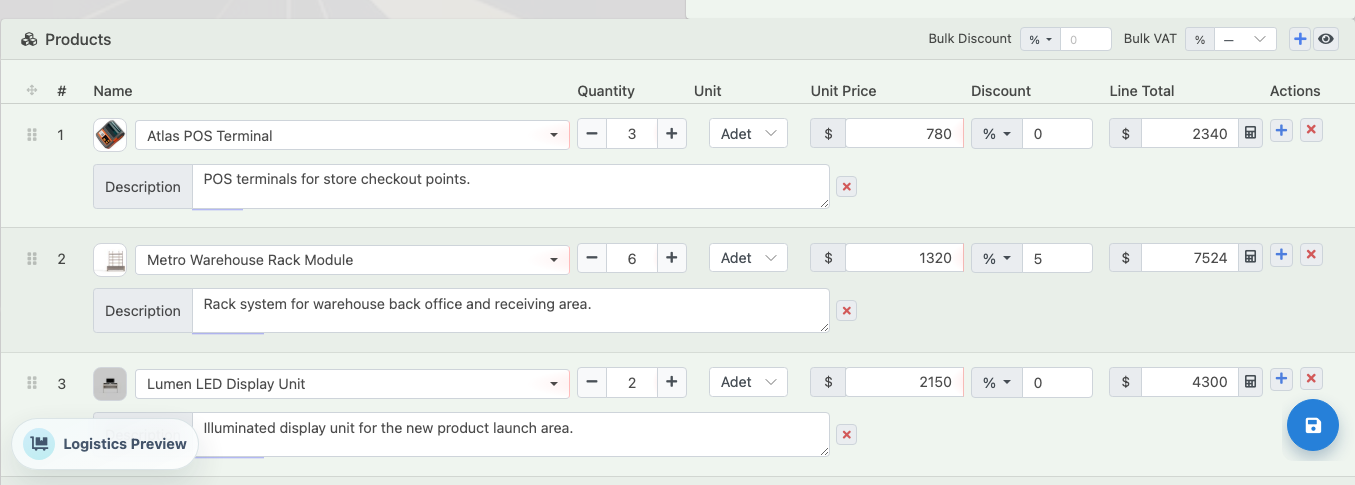Viewport: 1355px width, 485px height.
Task: Click quantity field showing 6
Action: click(x=632, y=258)
